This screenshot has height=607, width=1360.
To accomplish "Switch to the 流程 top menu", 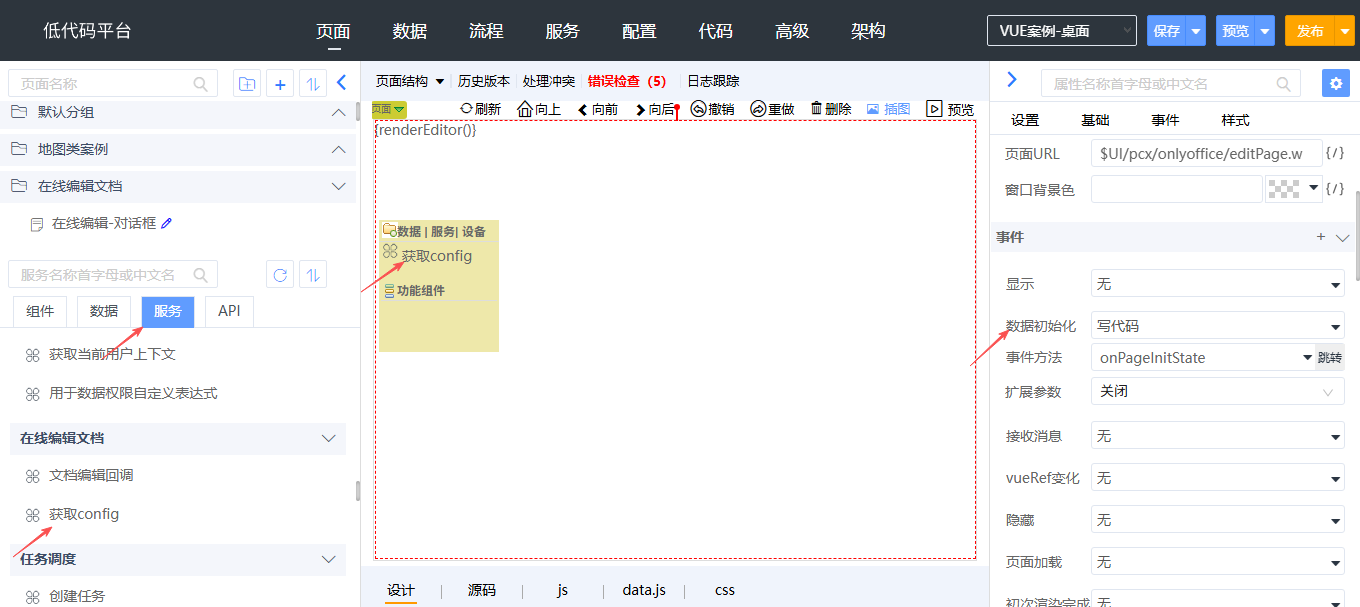I will [x=486, y=31].
